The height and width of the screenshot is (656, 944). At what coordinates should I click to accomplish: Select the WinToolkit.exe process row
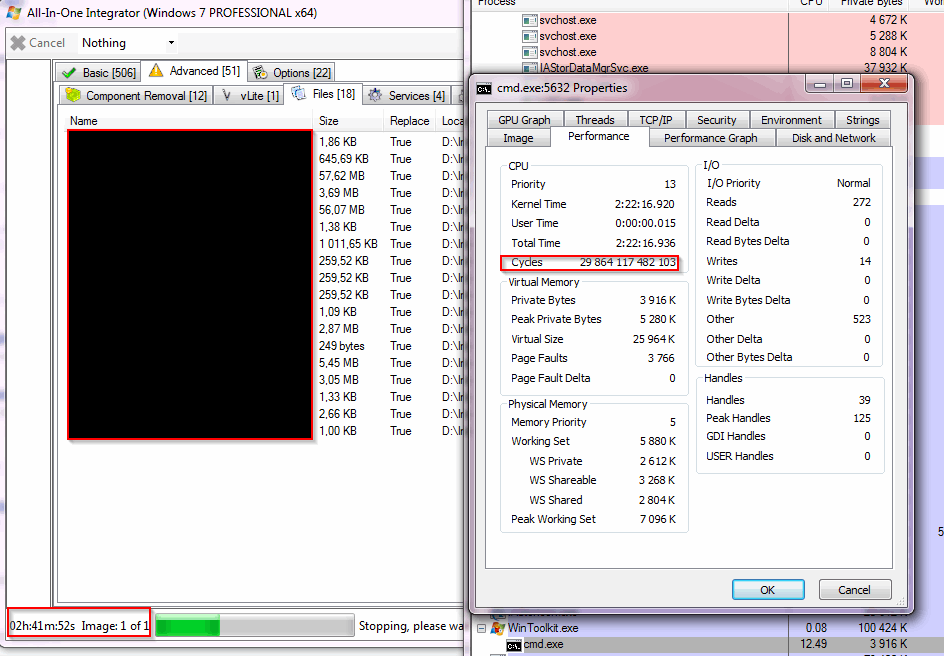click(707, 628)
